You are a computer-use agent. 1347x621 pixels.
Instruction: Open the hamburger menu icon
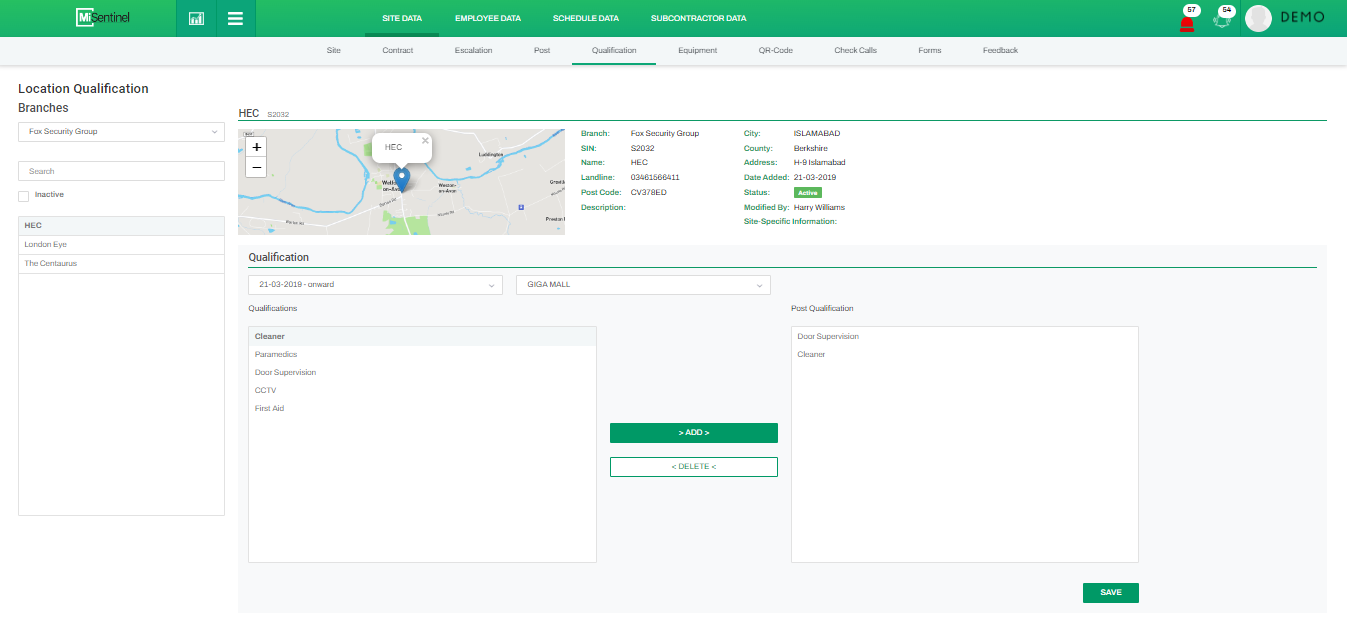pos(235,18)
